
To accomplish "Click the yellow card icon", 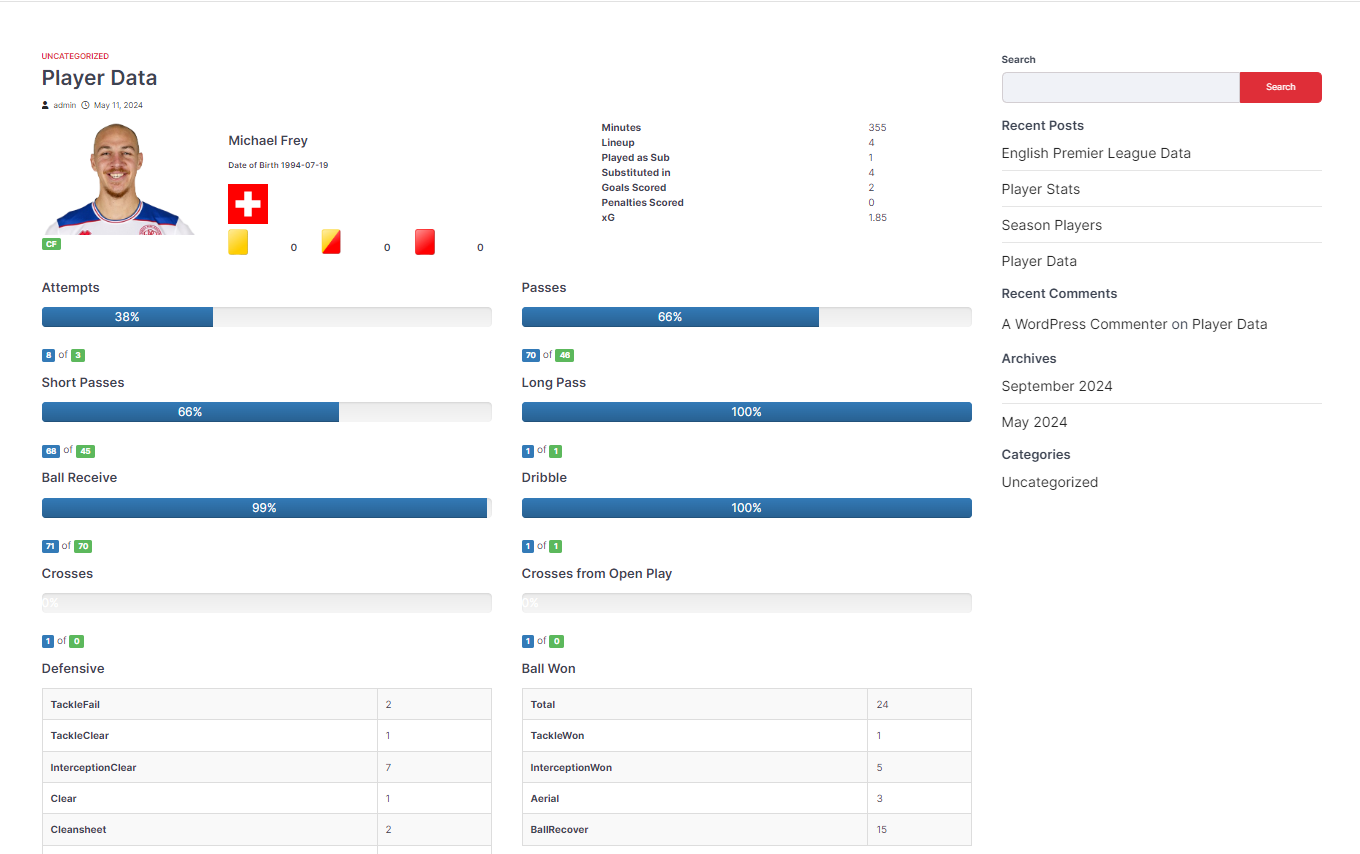I will pyautogui.click(x=238, y=242).
